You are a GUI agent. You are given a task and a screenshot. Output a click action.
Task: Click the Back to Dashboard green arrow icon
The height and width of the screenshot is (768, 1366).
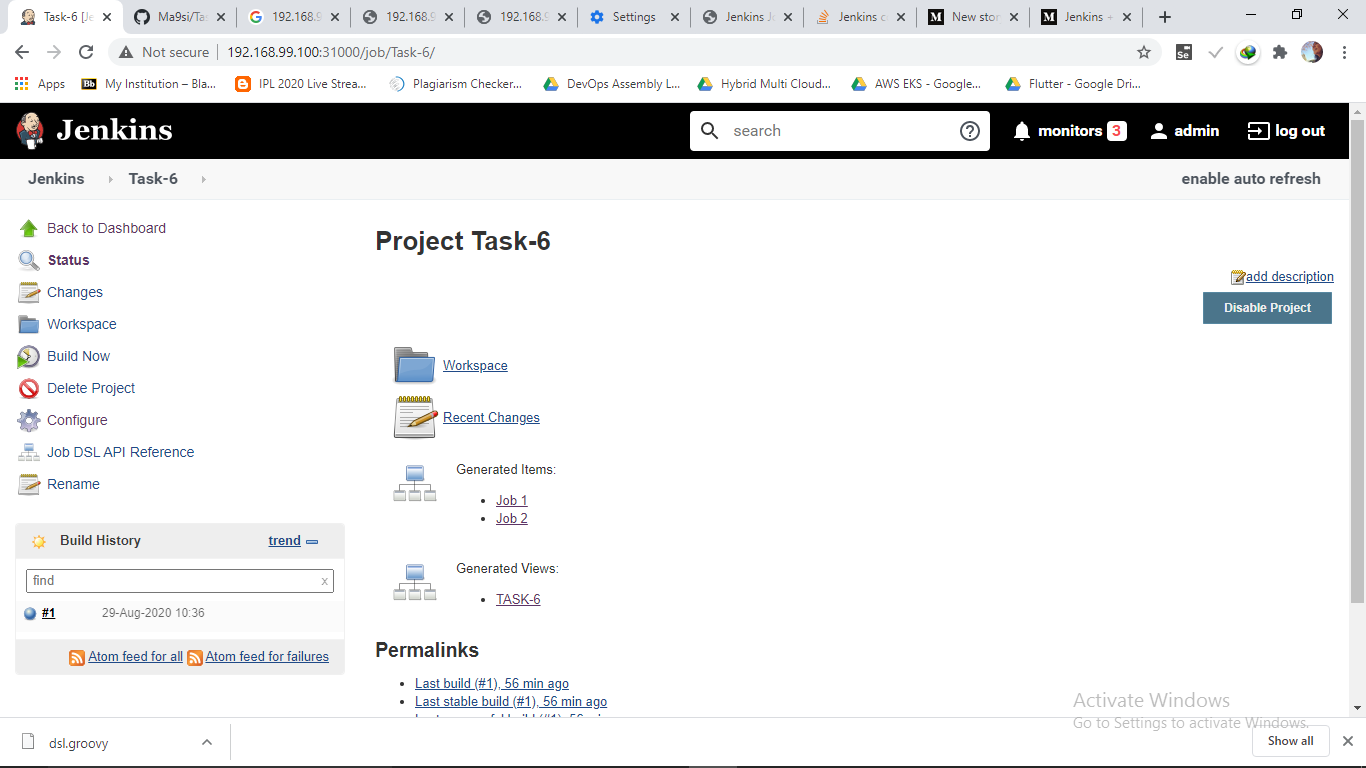(29, 228)
